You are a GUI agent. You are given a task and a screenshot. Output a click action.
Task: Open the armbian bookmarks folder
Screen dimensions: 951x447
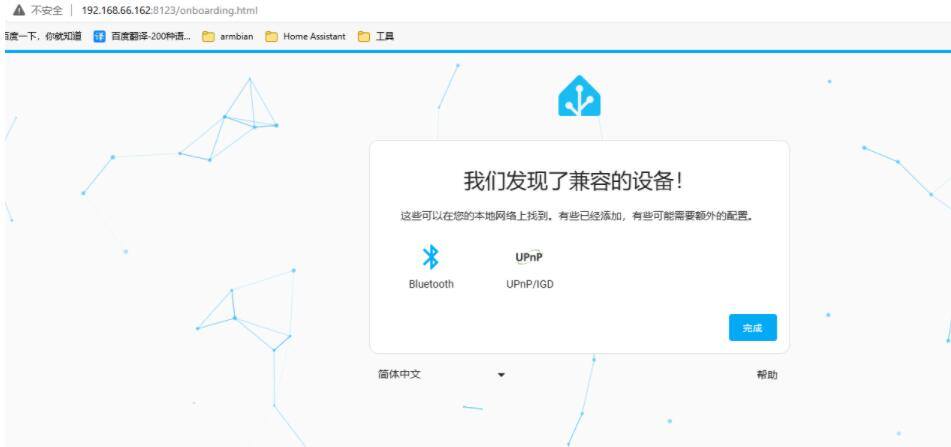[228, 36]
